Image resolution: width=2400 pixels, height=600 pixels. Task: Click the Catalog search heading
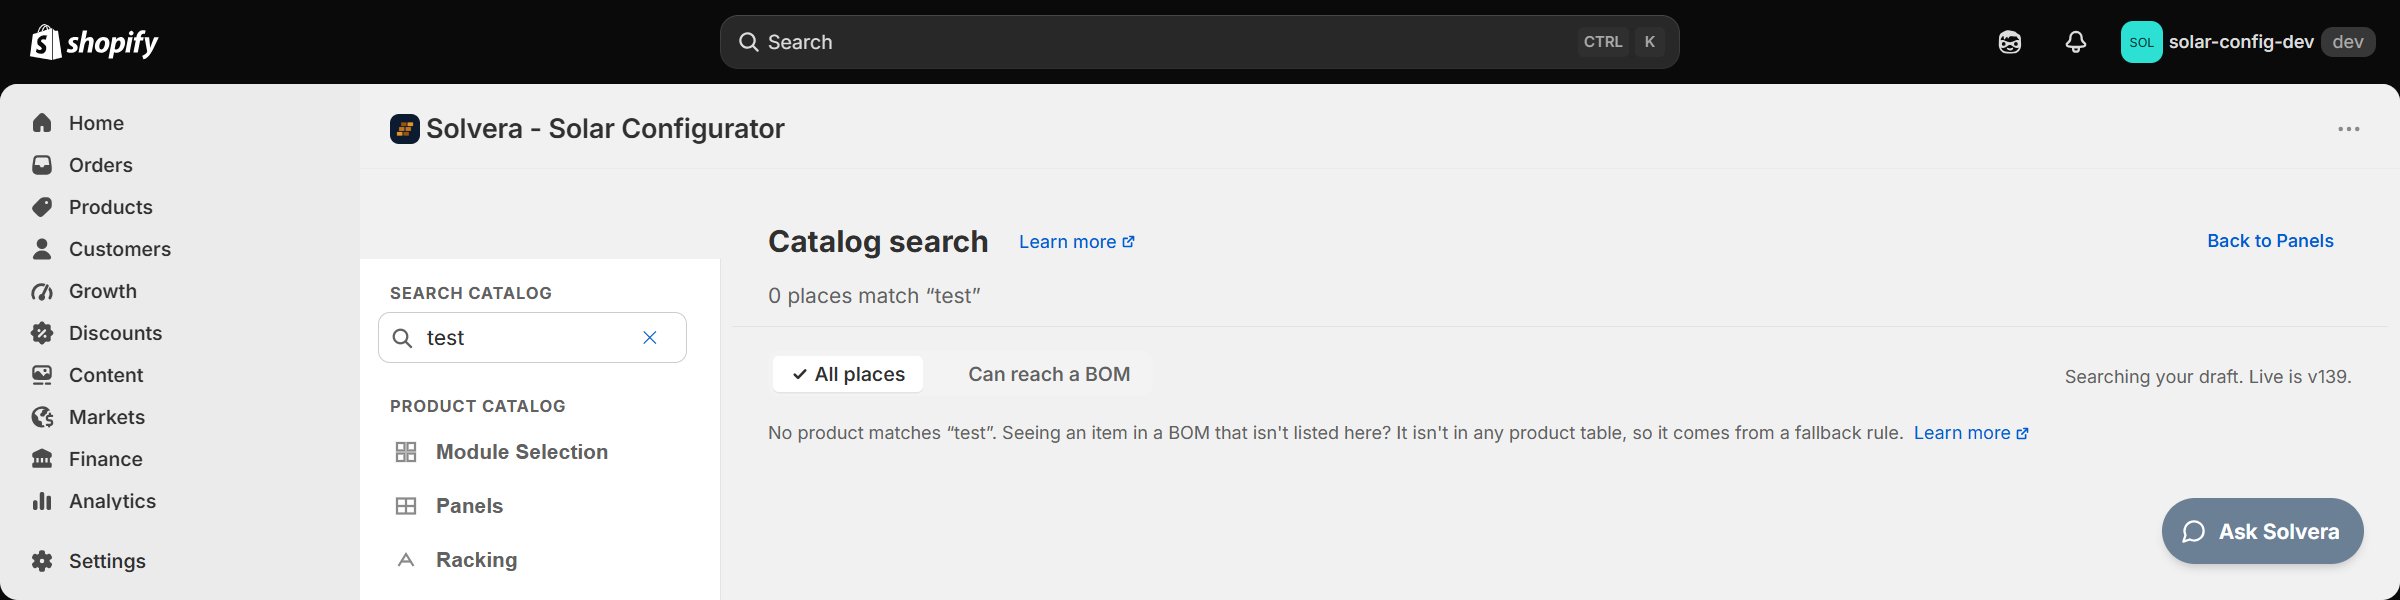878,242
